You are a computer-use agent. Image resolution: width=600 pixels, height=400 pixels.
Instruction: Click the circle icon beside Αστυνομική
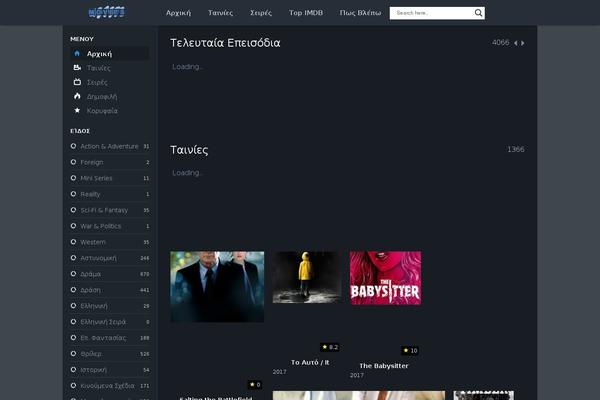(x=73, y=258)
